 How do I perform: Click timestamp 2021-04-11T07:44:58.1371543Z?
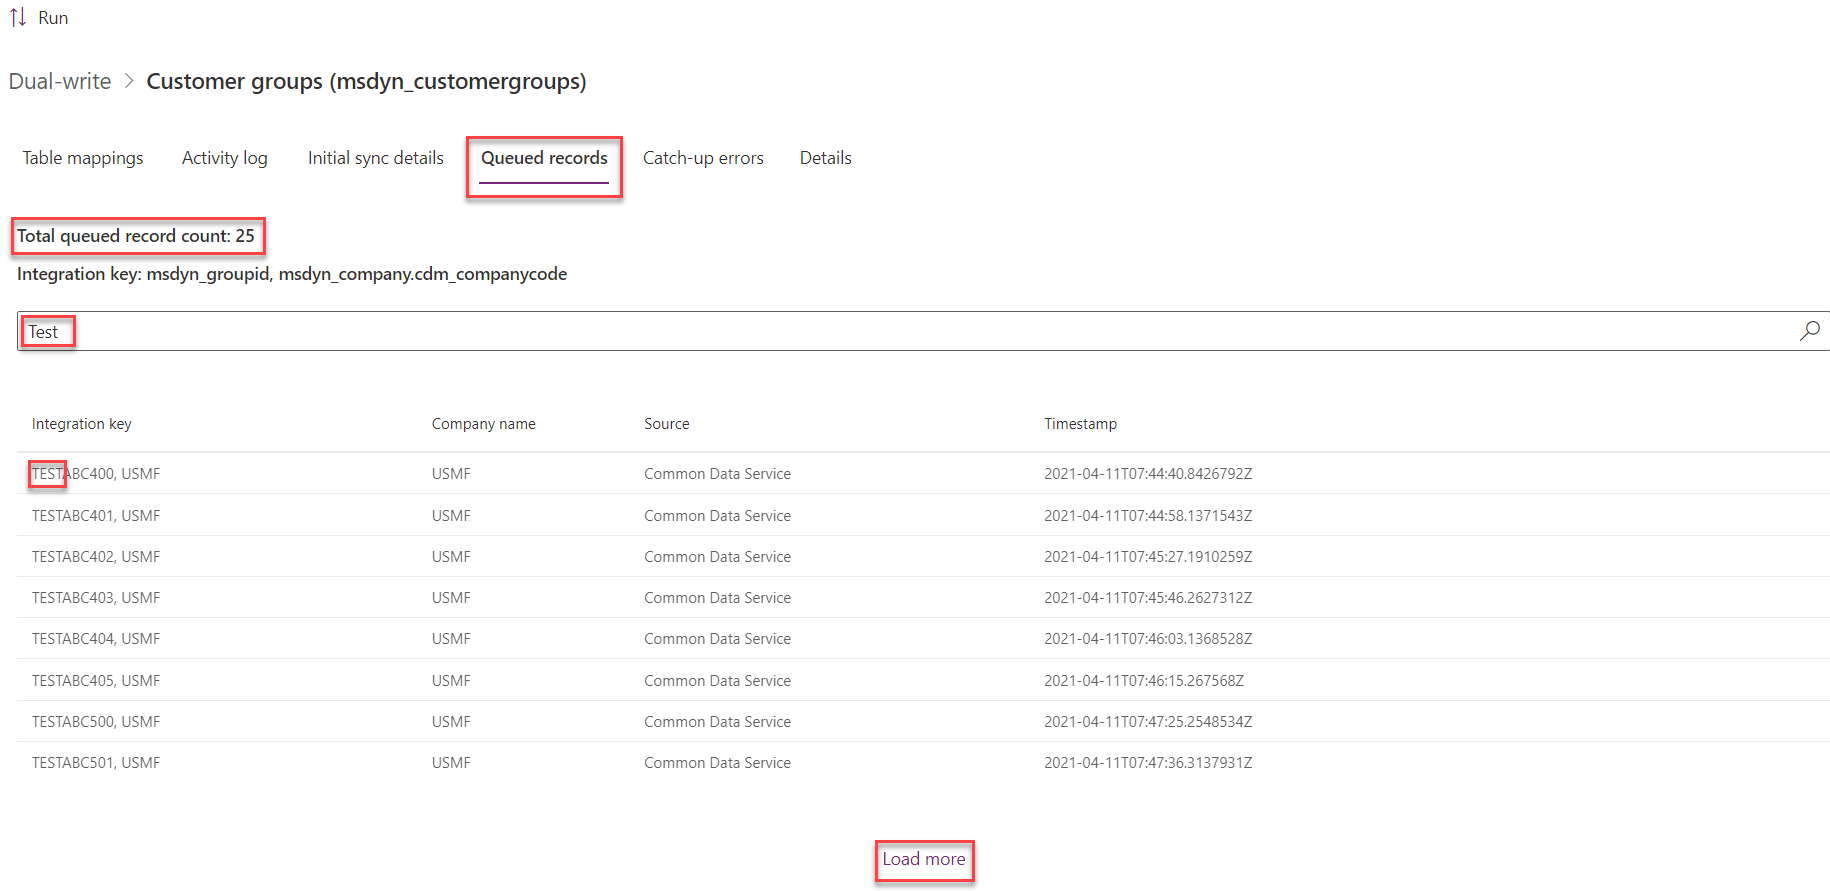pyautogui.click(x=1148, y=516)
